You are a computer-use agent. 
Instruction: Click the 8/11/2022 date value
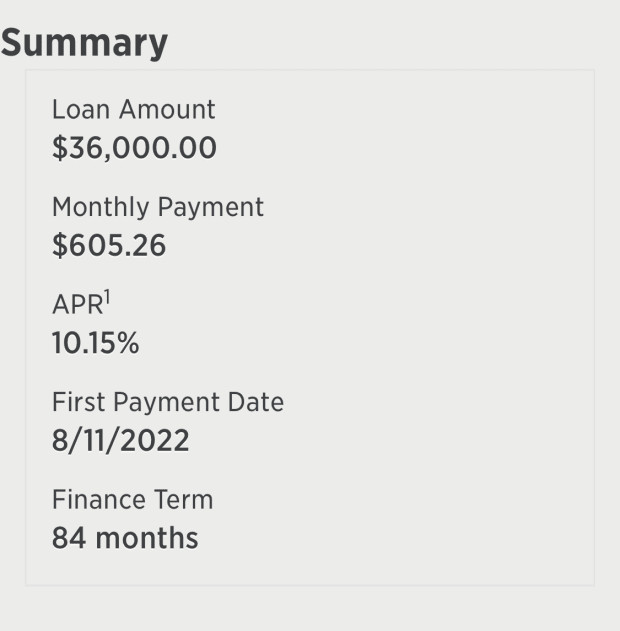[121, 440]
